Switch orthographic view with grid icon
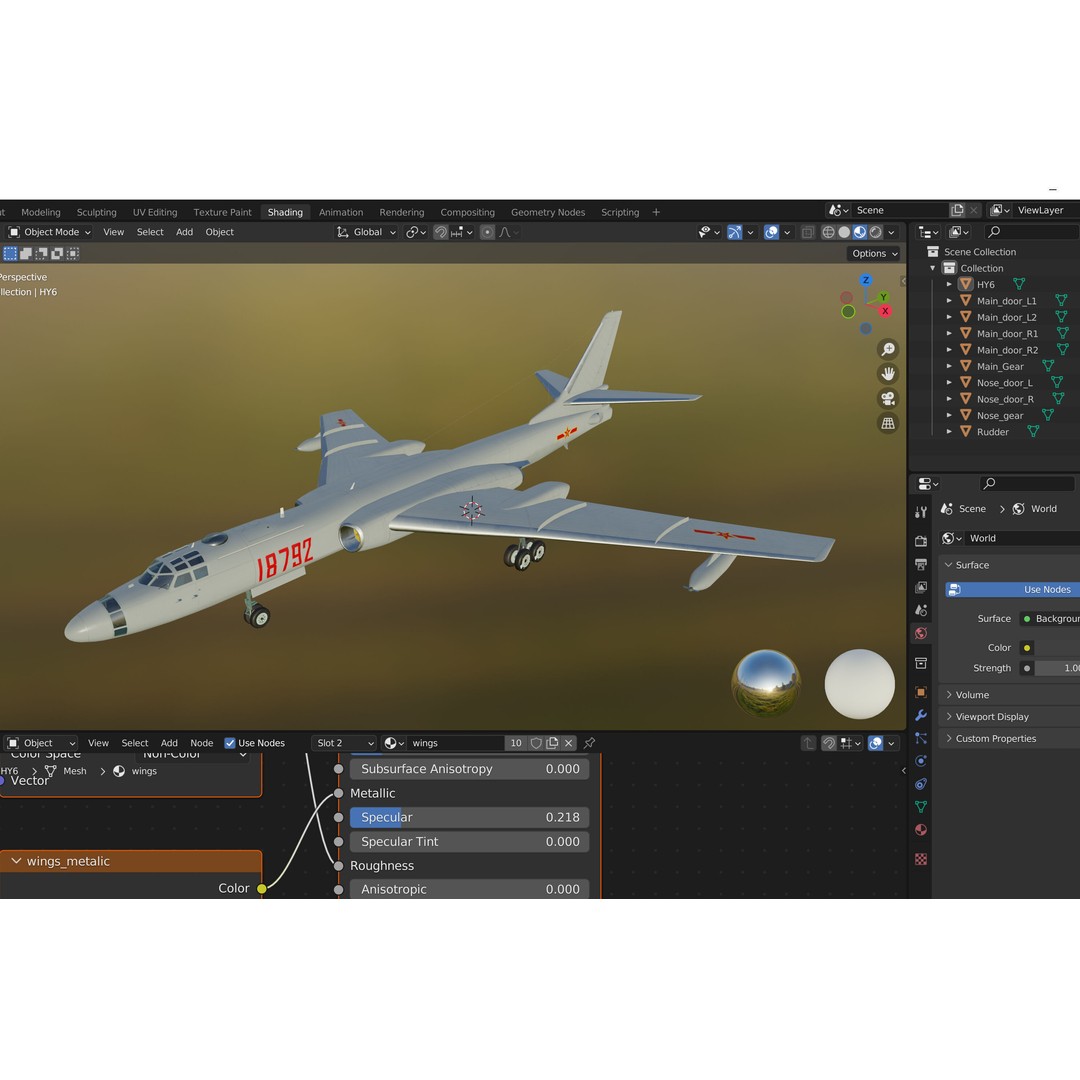 coord(888,423)
